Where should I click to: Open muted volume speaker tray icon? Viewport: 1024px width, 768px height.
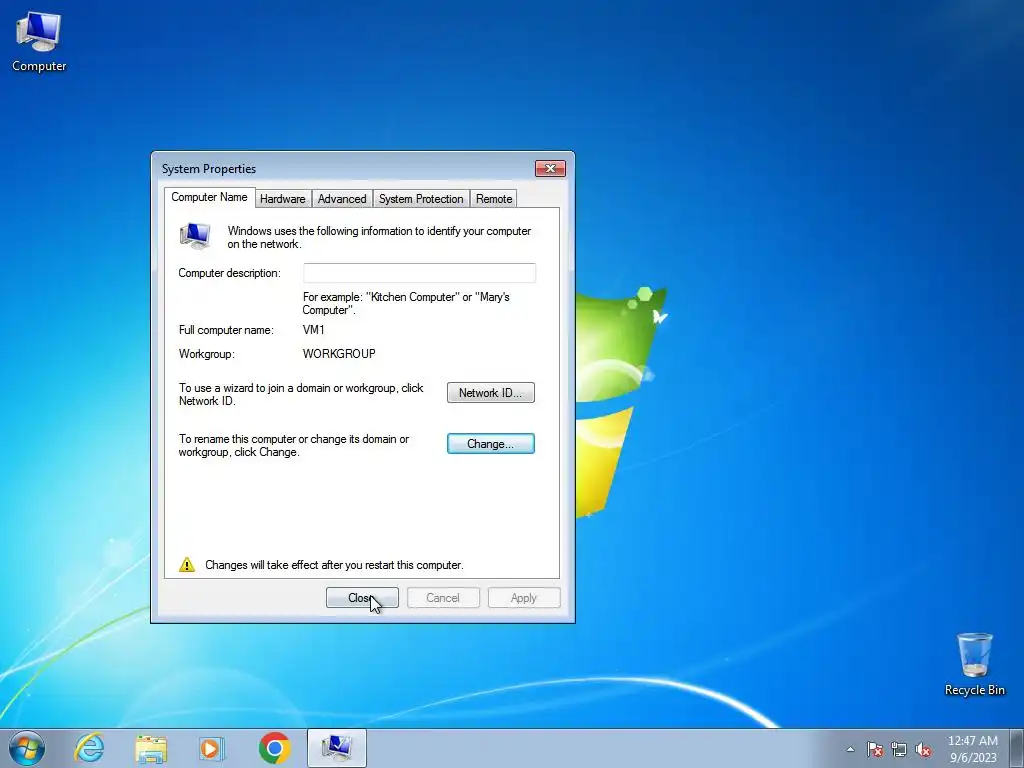(x=923, y=749)
